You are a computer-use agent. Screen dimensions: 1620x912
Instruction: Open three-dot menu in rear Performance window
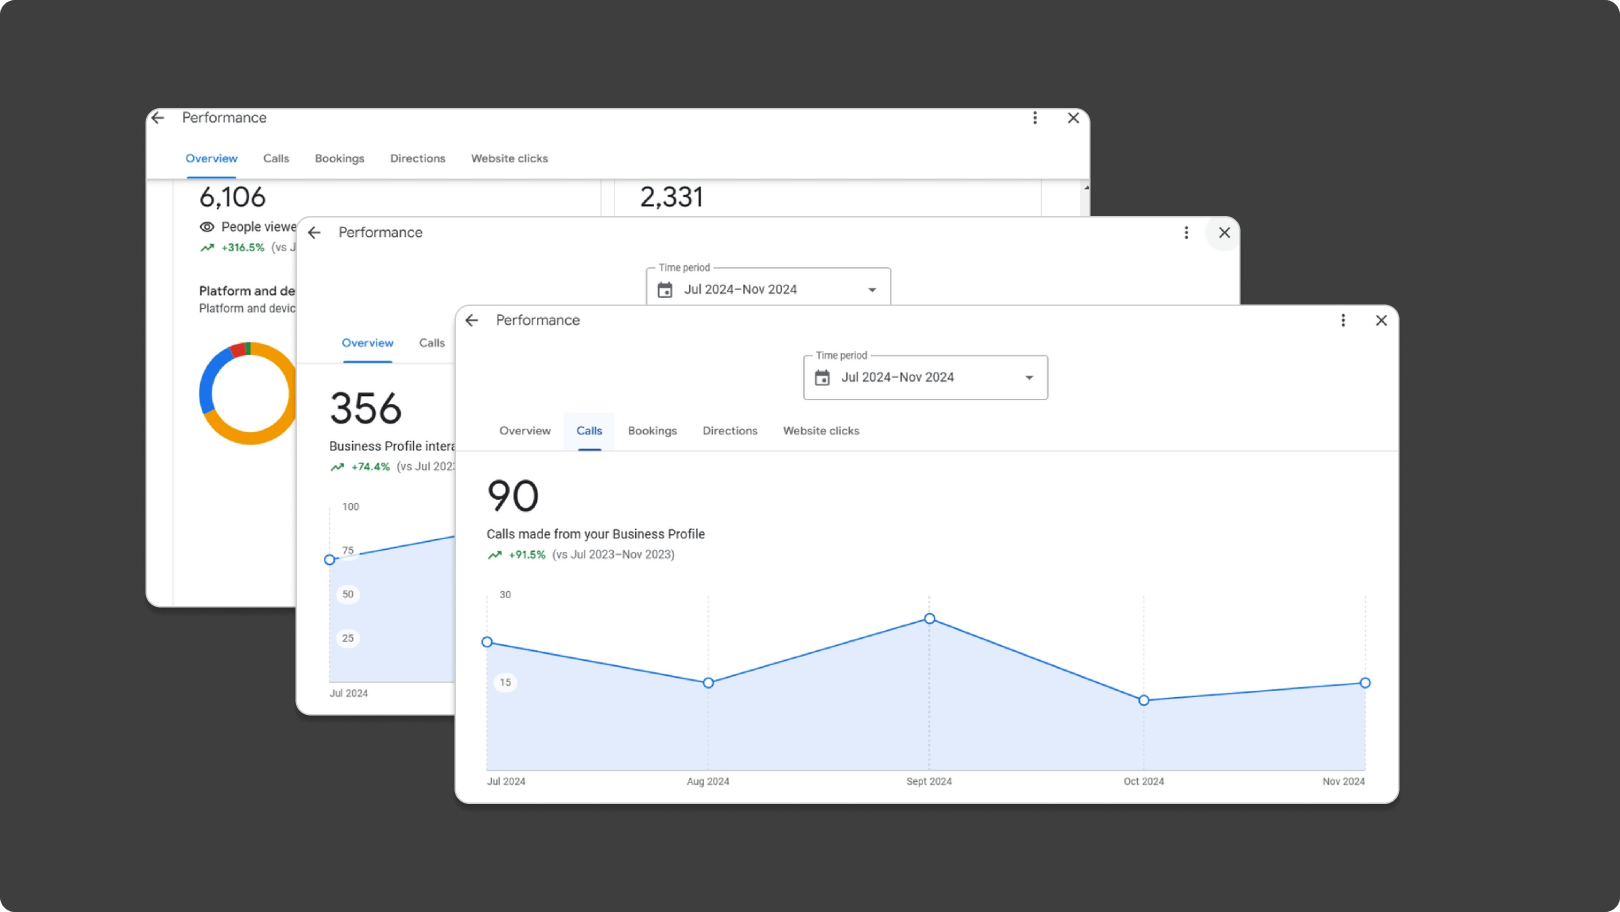click(1035, 118)
